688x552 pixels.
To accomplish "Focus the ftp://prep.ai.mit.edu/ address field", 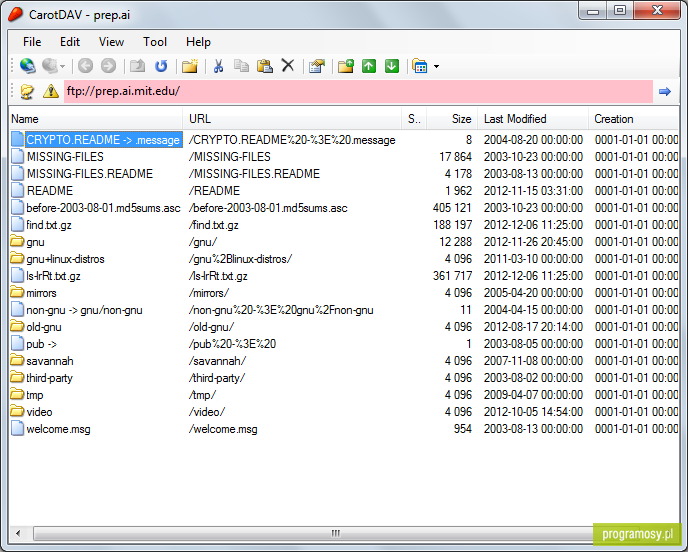I will click(x=358, y=91).
